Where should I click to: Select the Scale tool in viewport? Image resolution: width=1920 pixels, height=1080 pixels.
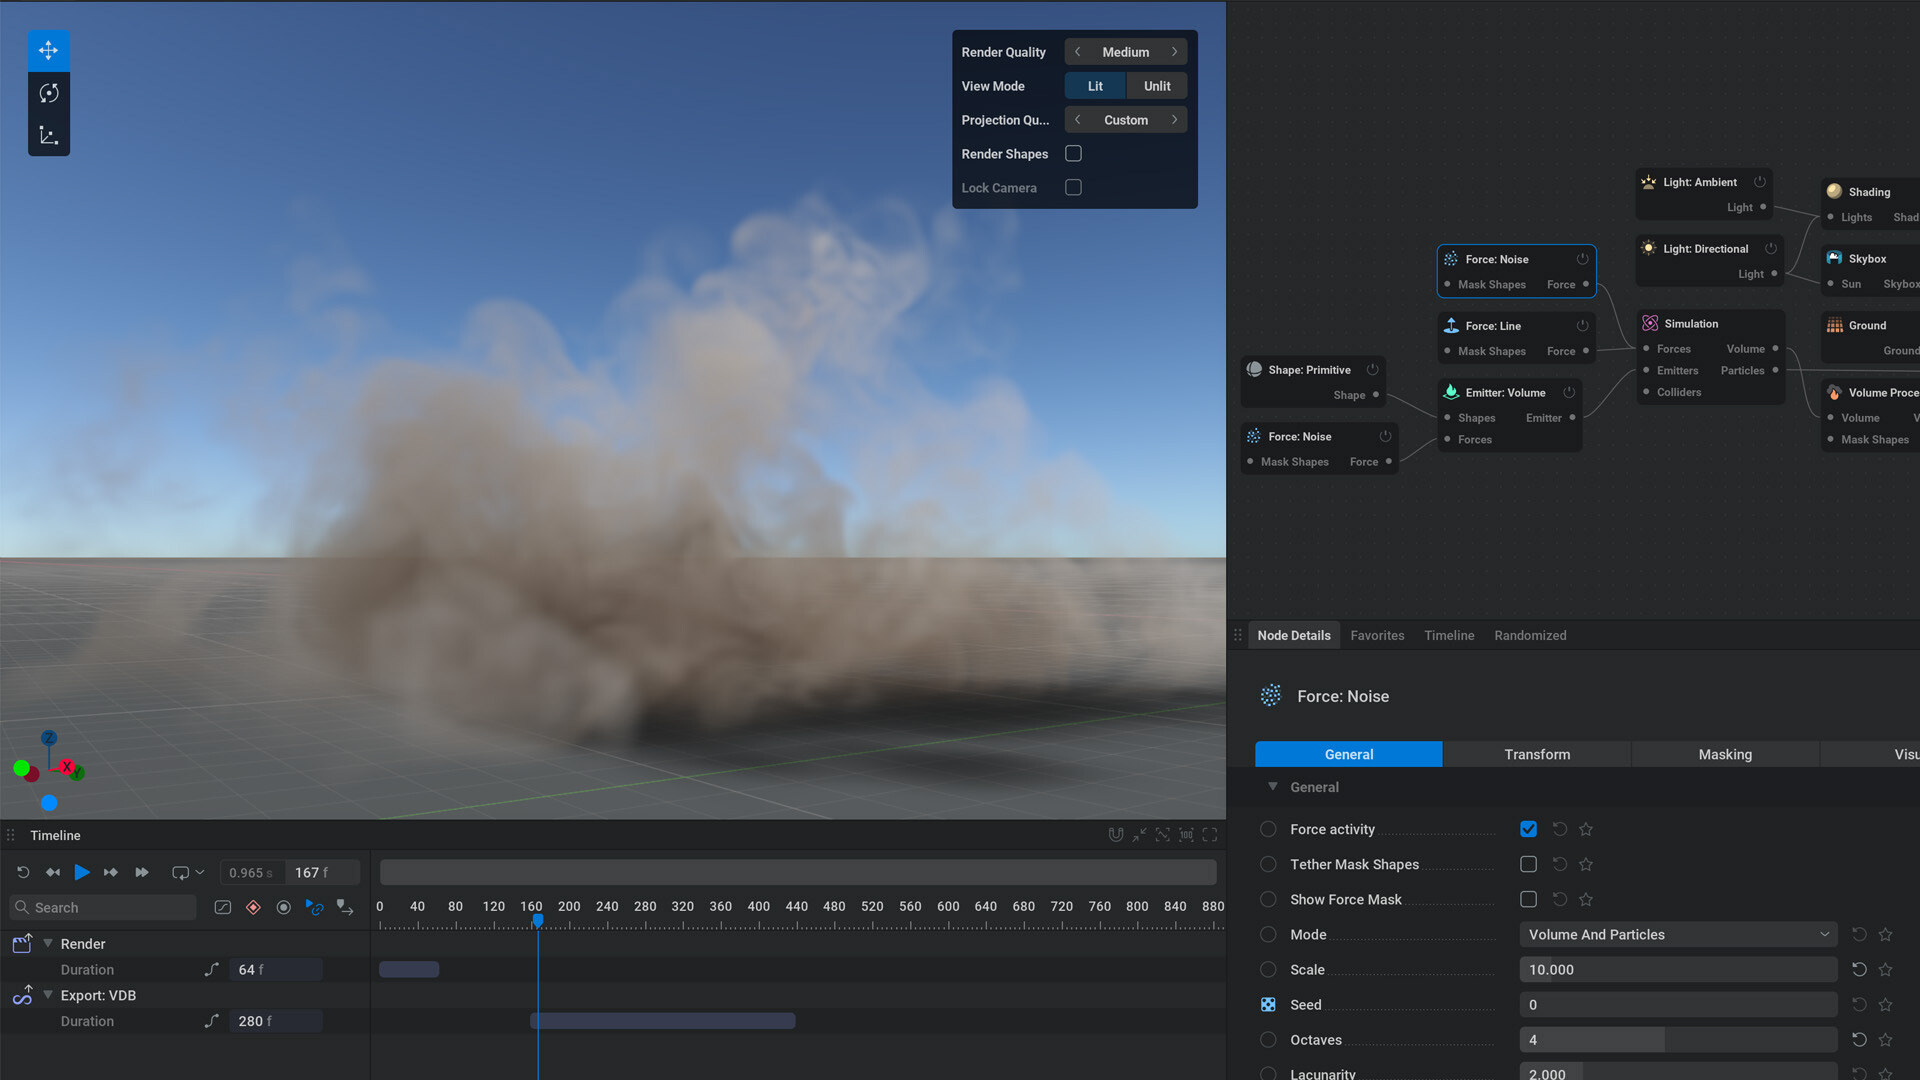[48, 136]
